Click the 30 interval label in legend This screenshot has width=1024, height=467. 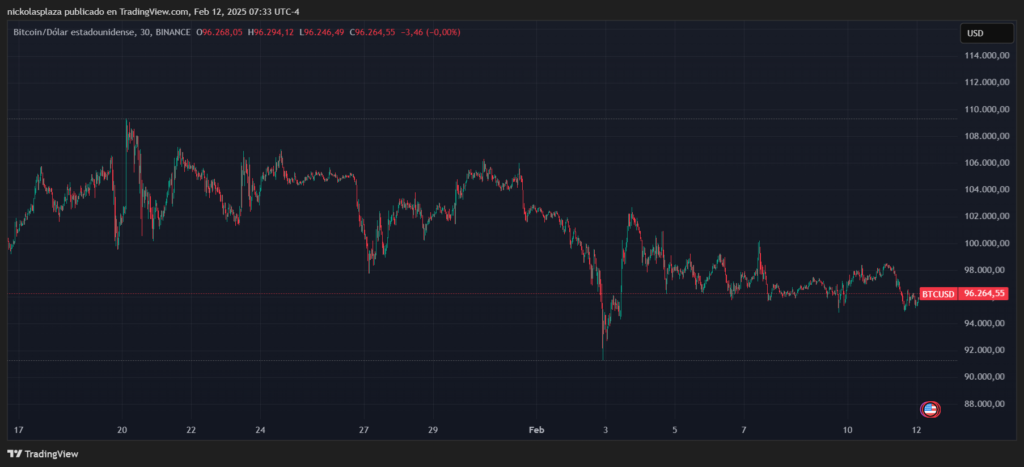click(147, 33)
